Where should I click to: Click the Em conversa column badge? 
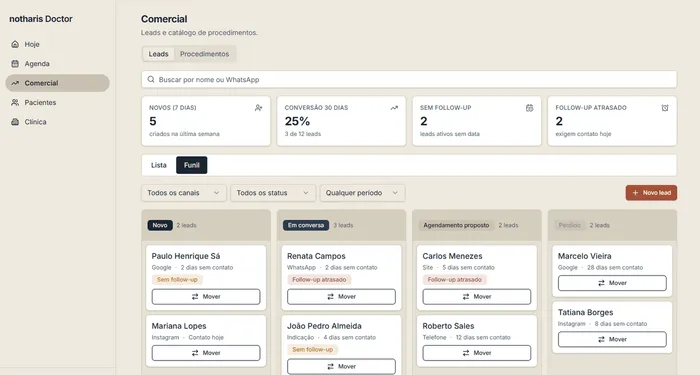pyautogui.click(x=306, y=225)
